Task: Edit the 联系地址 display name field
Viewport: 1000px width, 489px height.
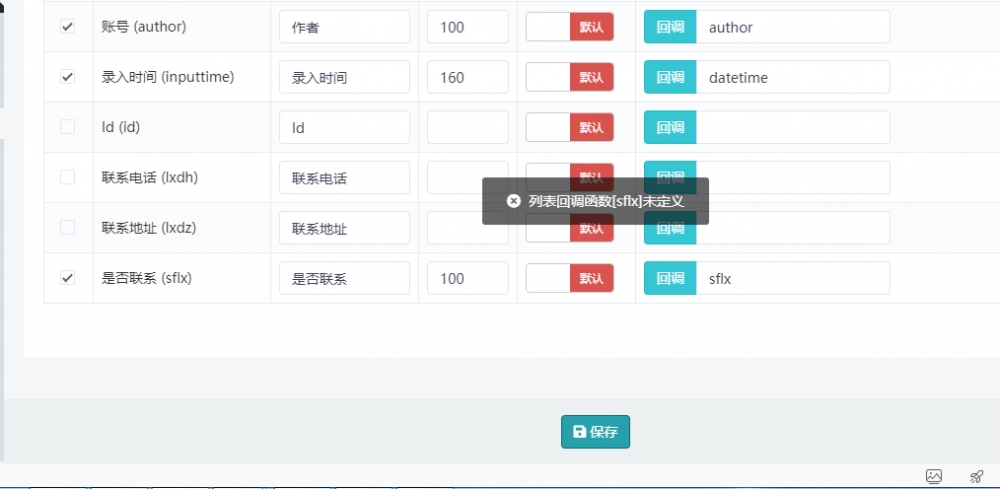Action: click(344, 228)
